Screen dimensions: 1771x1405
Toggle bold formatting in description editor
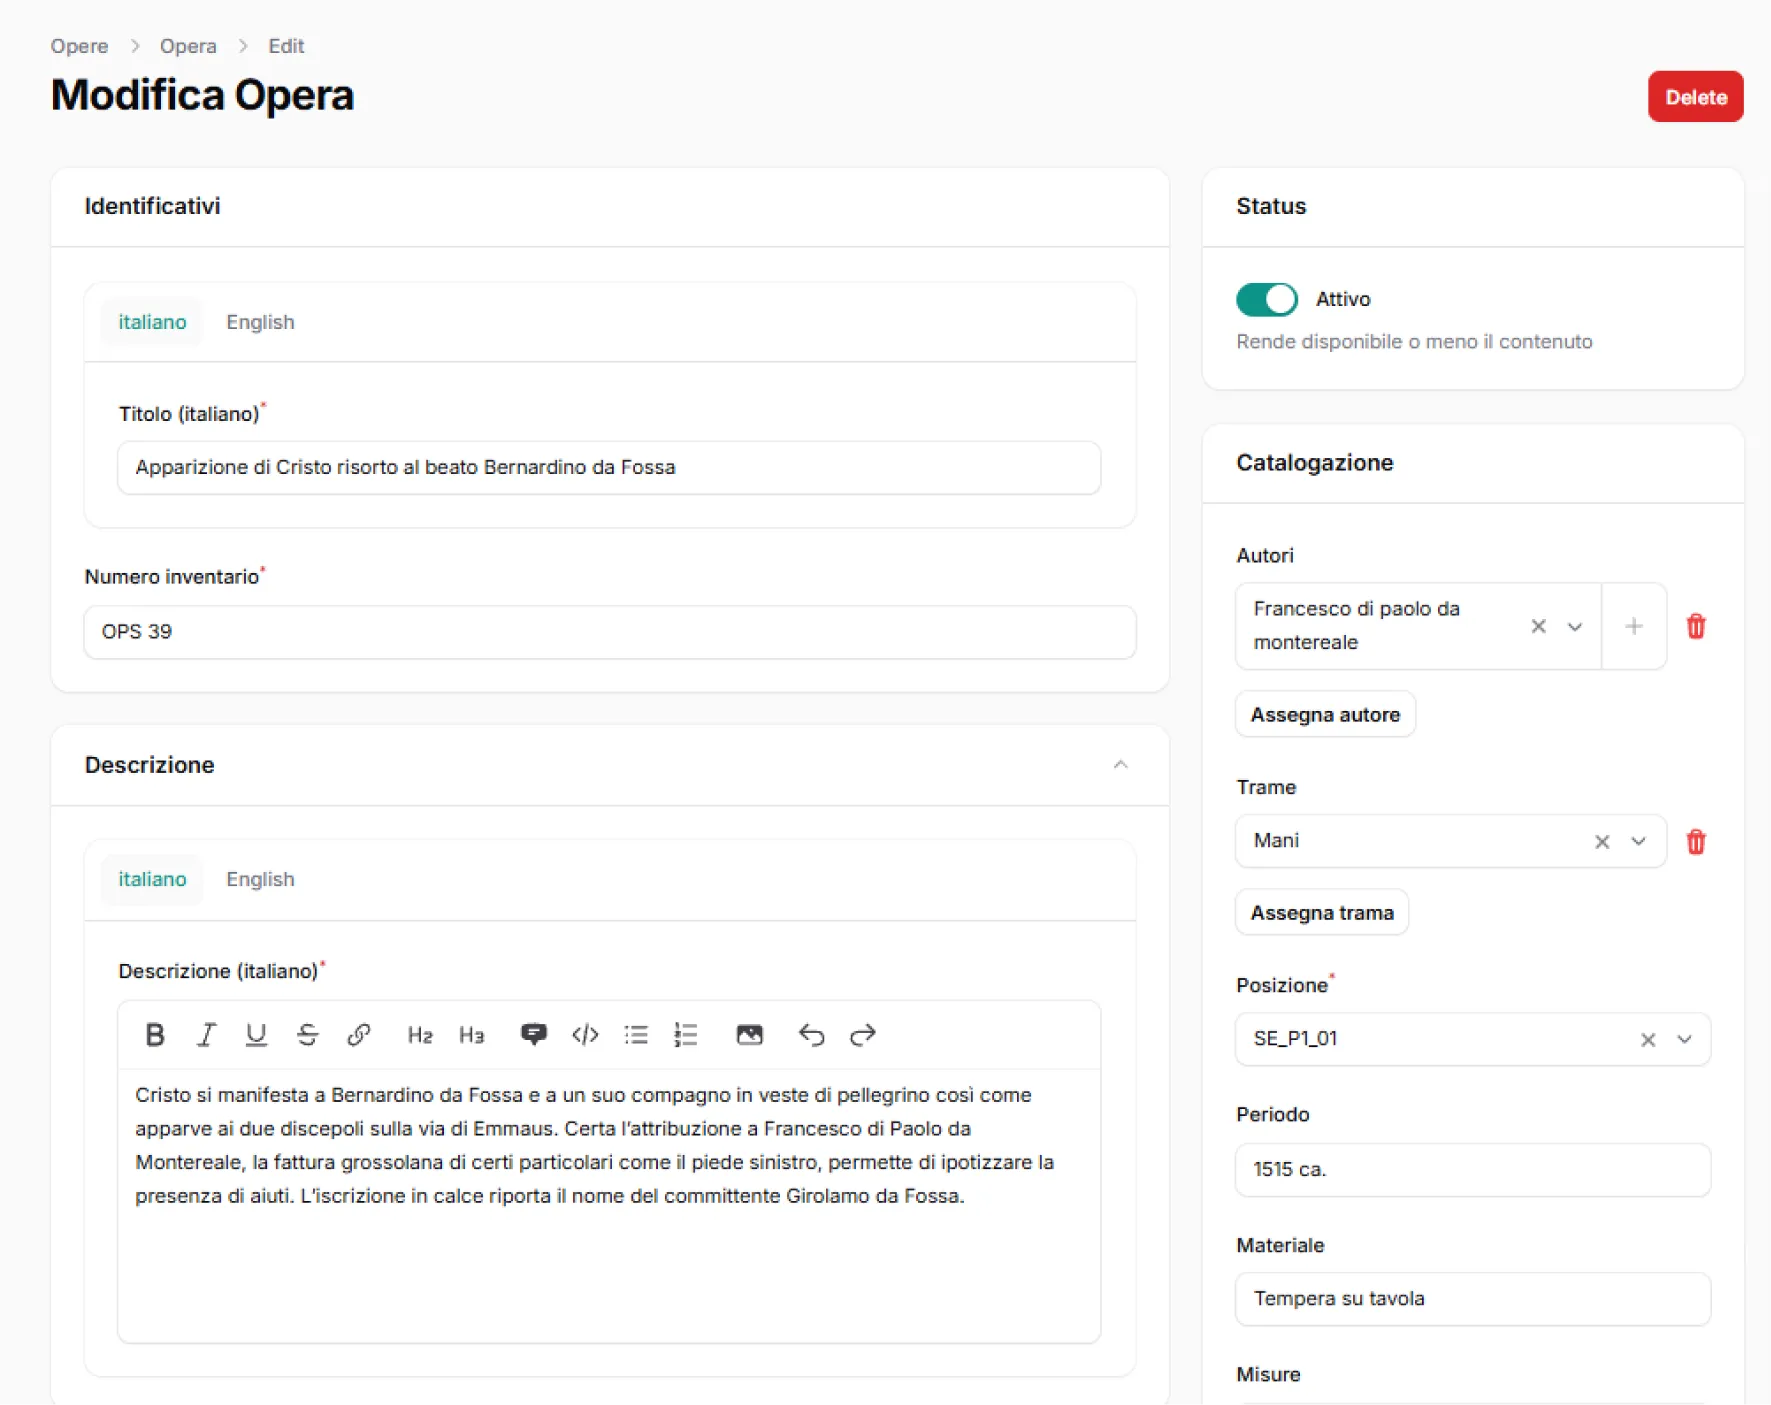pyautogui.click(x=155, y=1035)
